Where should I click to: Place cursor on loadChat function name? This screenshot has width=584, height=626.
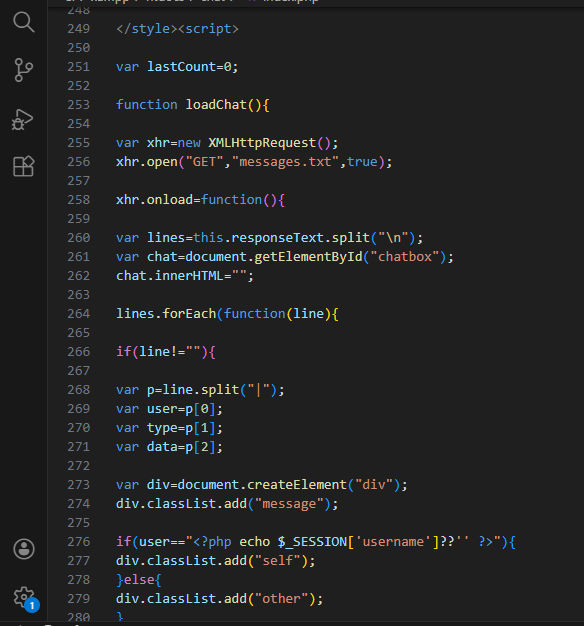pyautogui.click(x=216, y=105)
